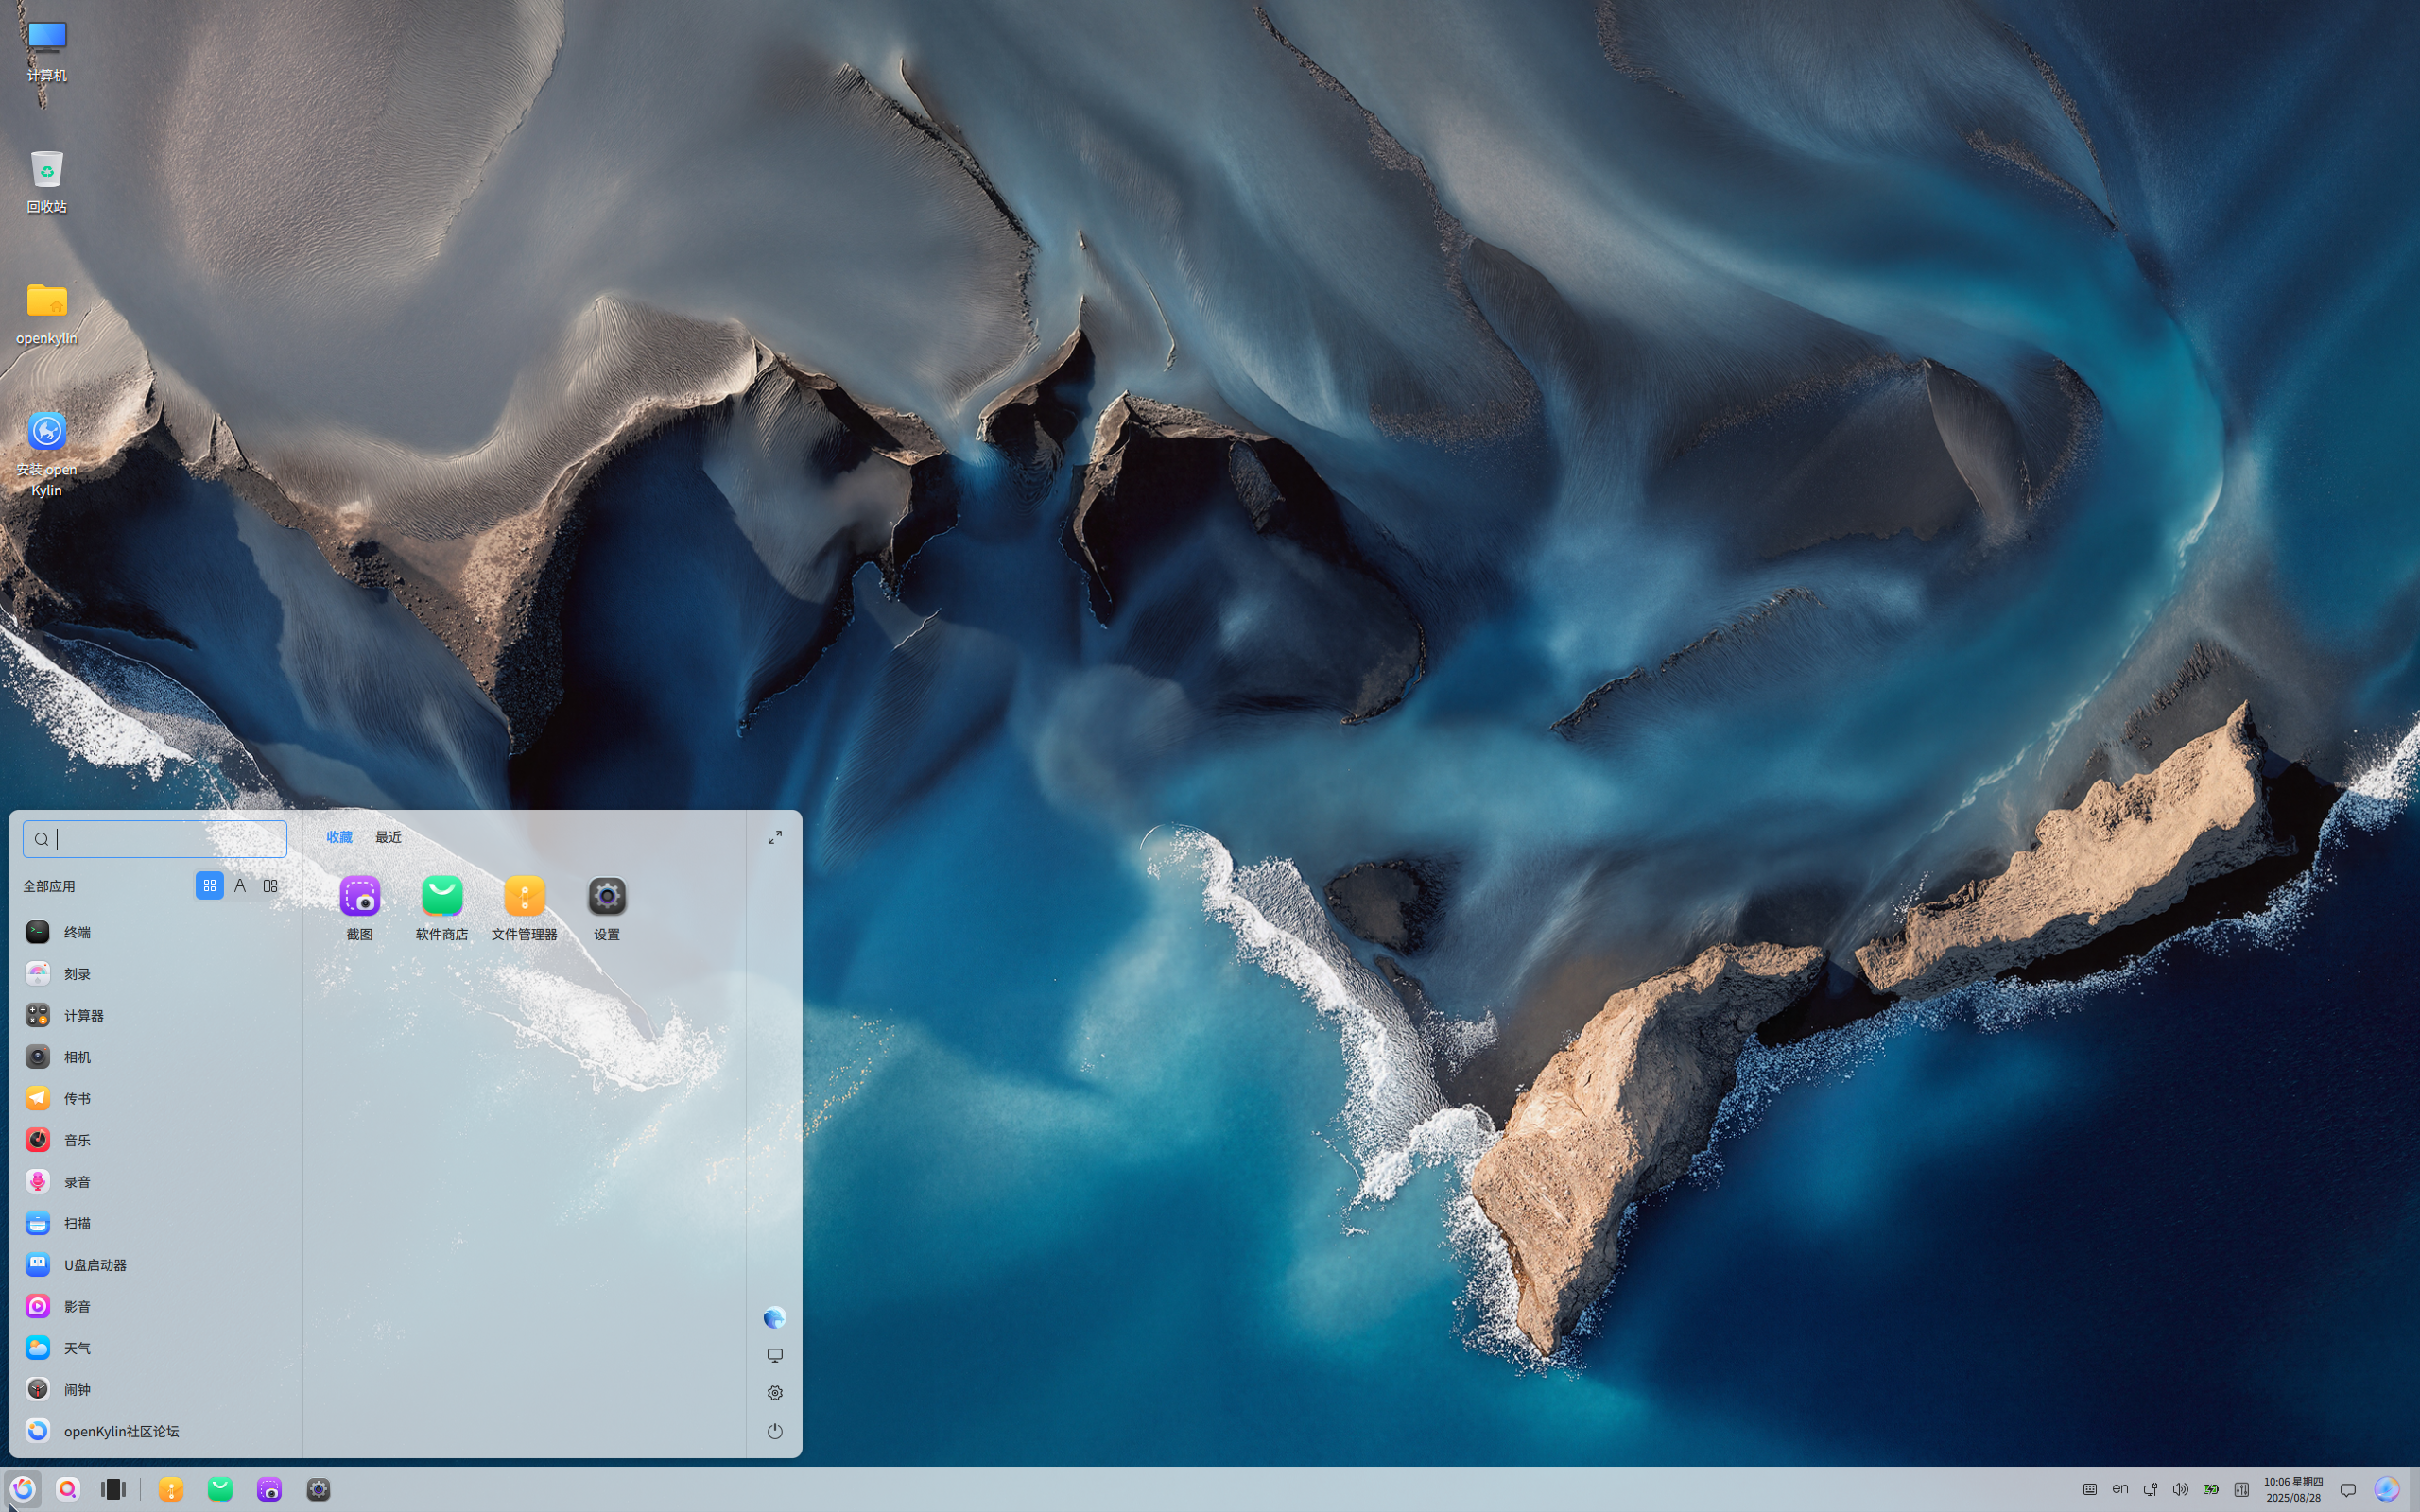Launch 闹钟 alarm clock app
Screen dimensions: 2420x1512
[x=155, y=1389]
